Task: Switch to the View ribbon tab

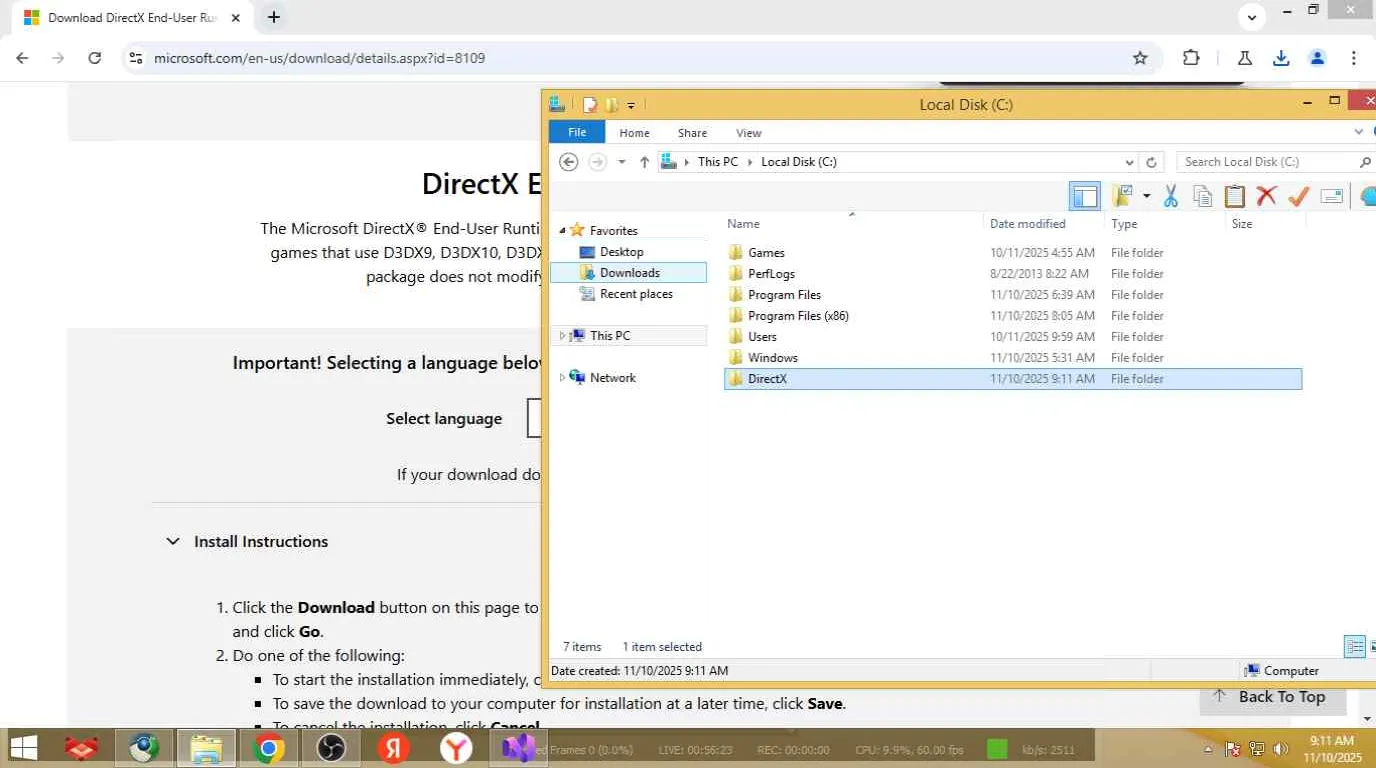Action: 749,133
